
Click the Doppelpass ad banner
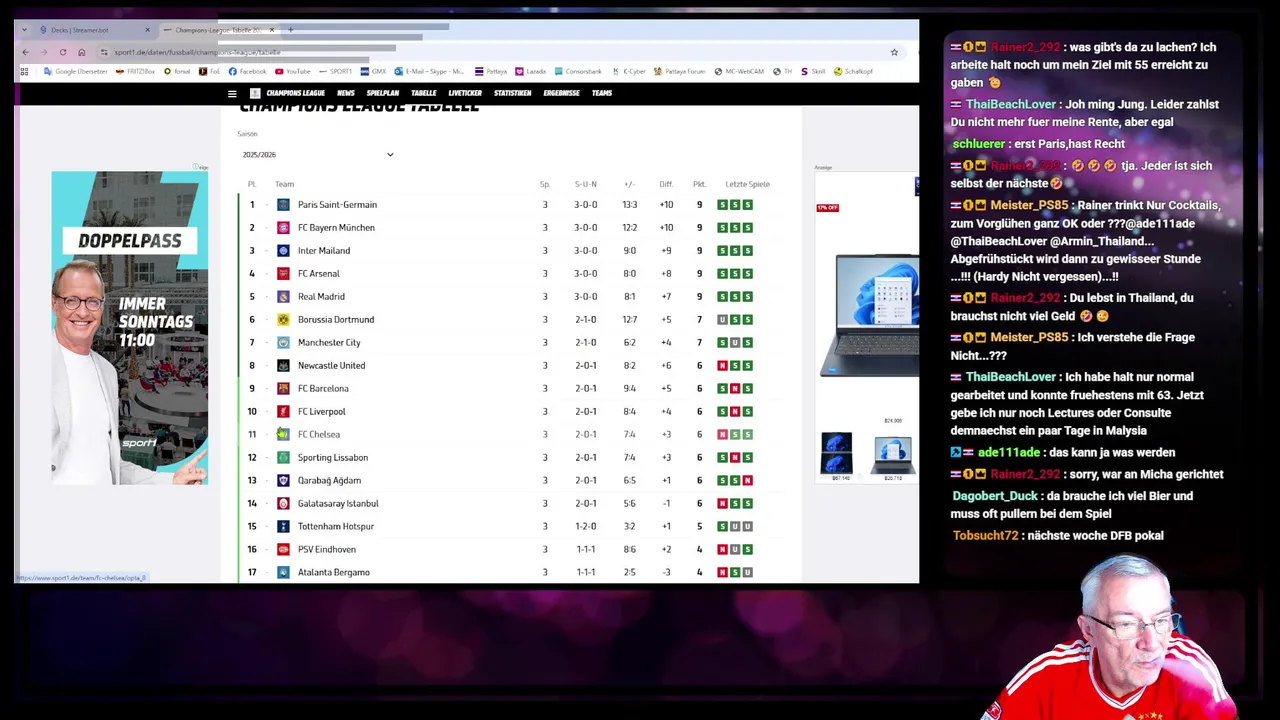pyautogui.click(x=130, y=328)
